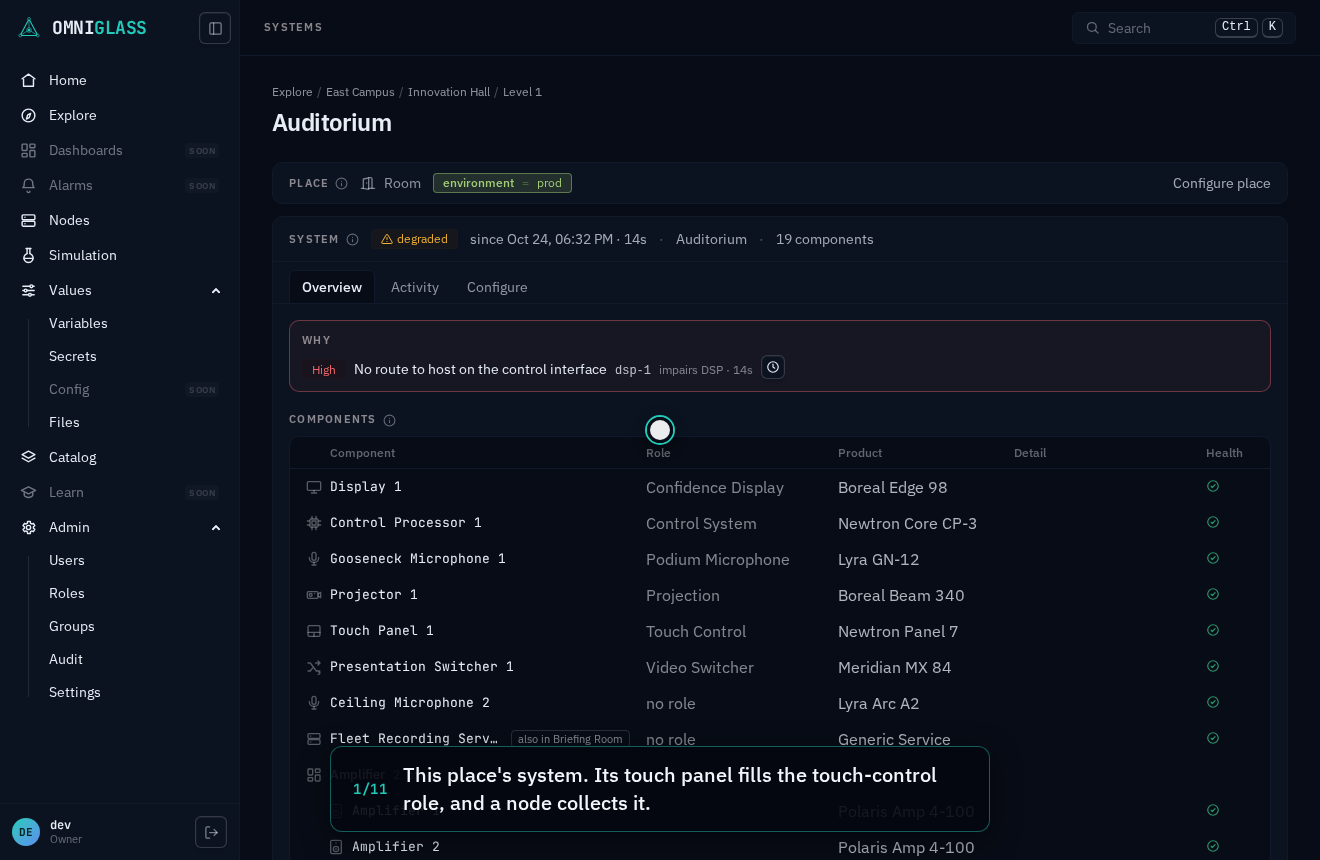Open Secrets in the sidebar

click(73, 356)
